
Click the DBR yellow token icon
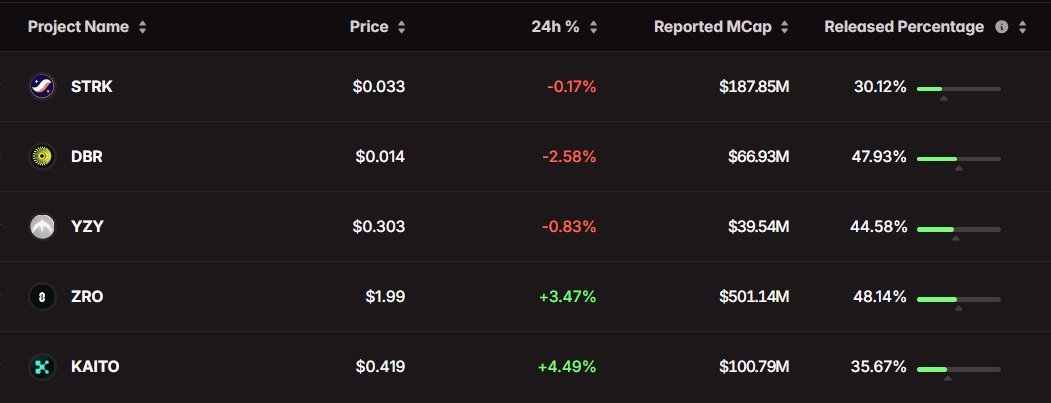click(x=42, y=157)
